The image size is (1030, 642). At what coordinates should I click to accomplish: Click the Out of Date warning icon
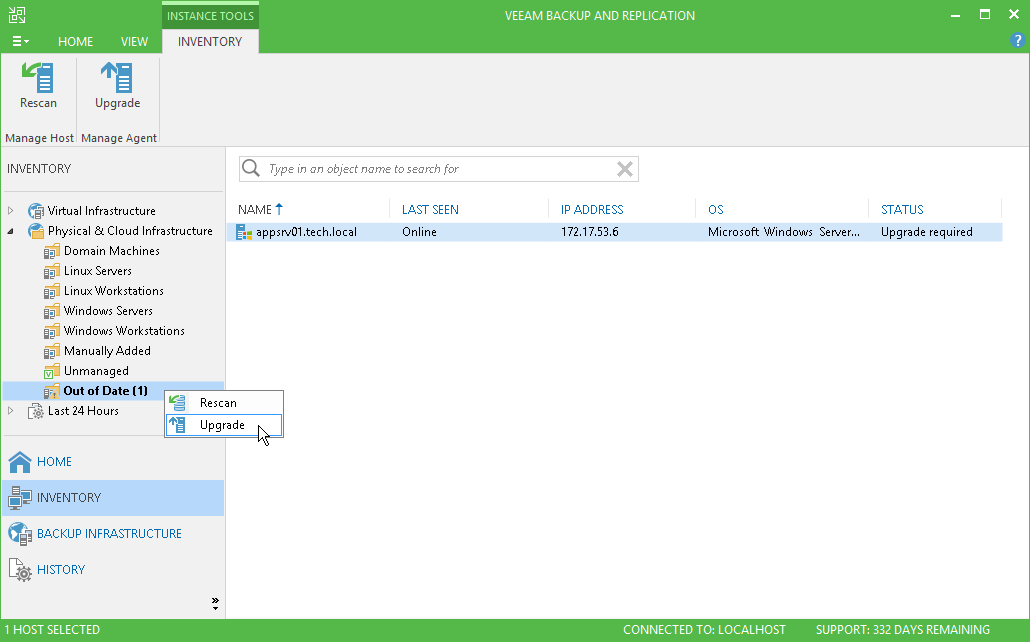click(x=51, y=392)
